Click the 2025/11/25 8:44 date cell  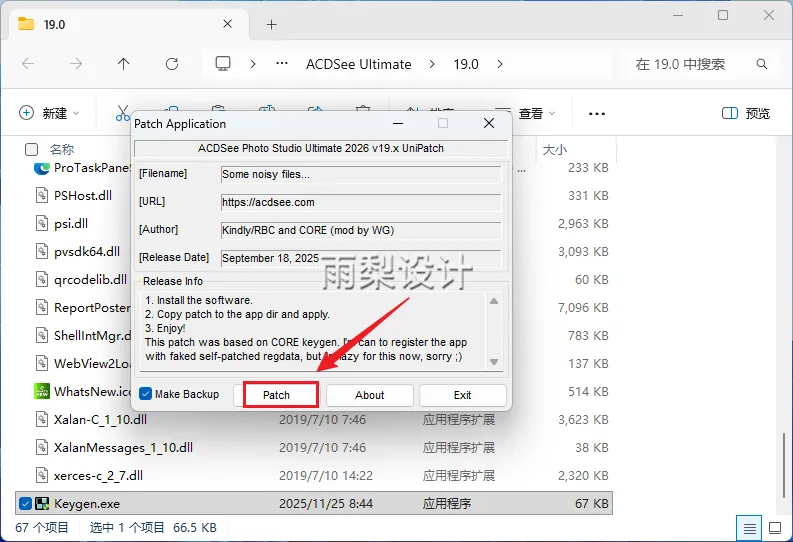326,504
